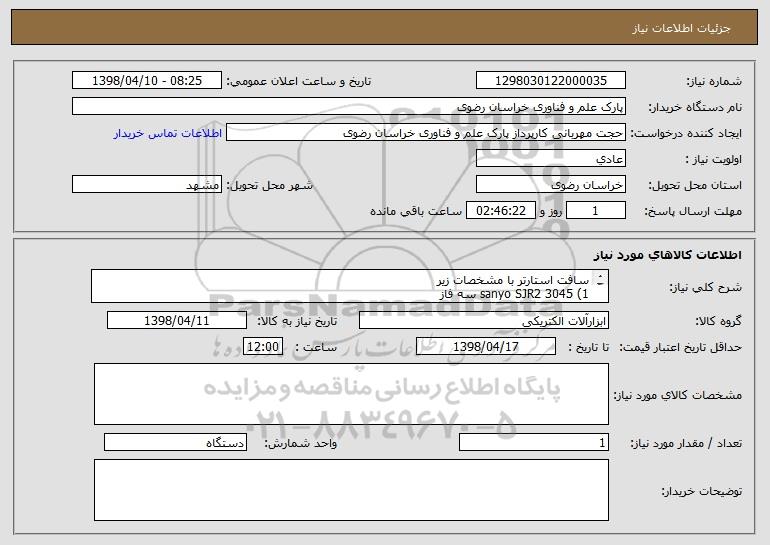770x545 pixels.
Task: Click the buyer organization name field
Action: pyautogui.click(x=349, y=106)
